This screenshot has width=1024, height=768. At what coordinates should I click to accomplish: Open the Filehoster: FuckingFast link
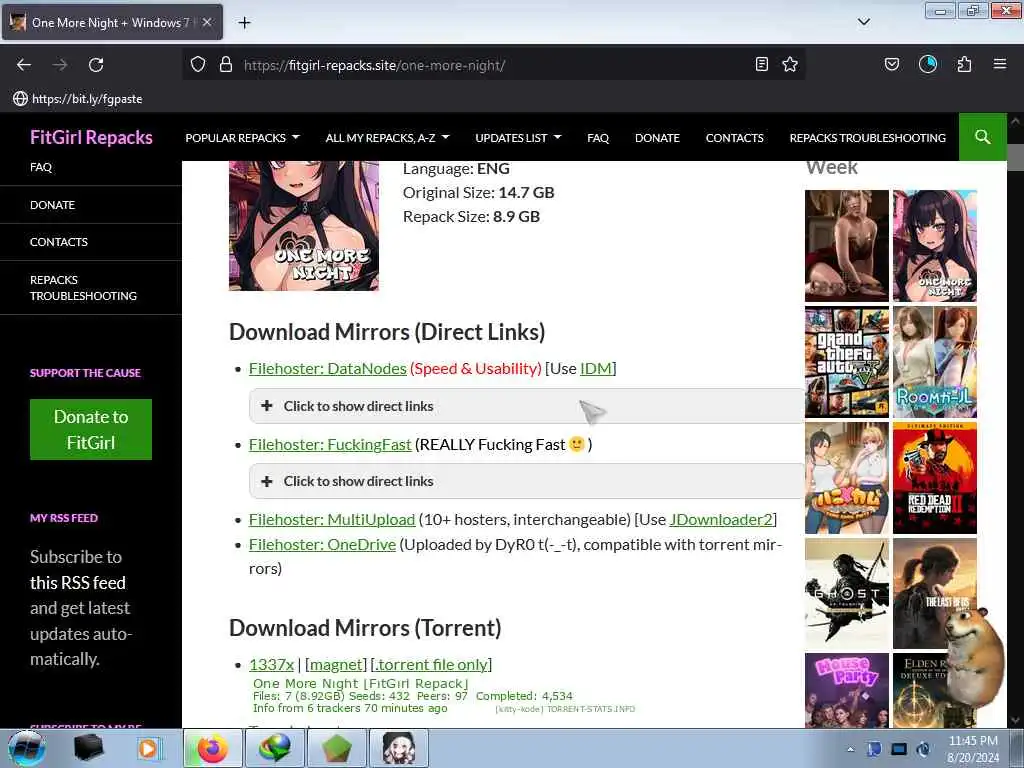click(x=330, y=445)
